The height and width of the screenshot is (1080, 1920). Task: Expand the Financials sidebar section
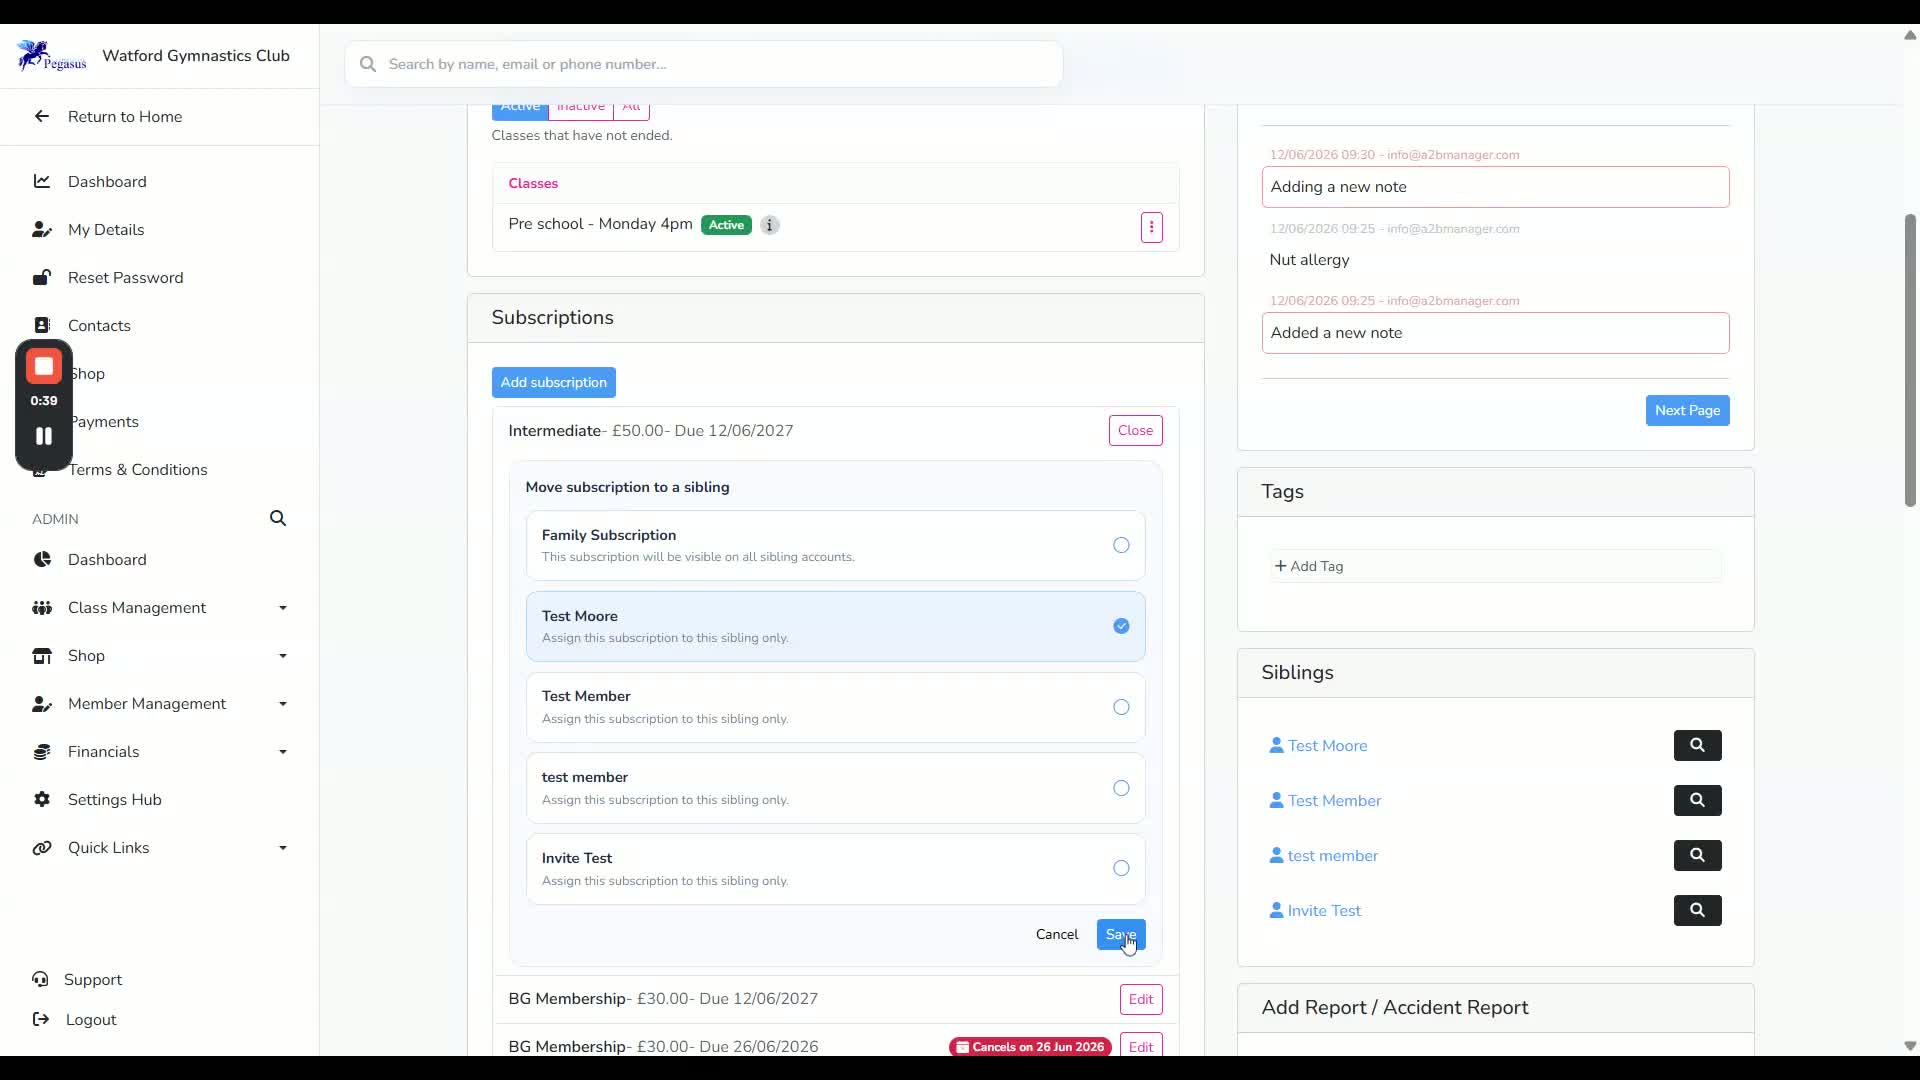(160, 751)
